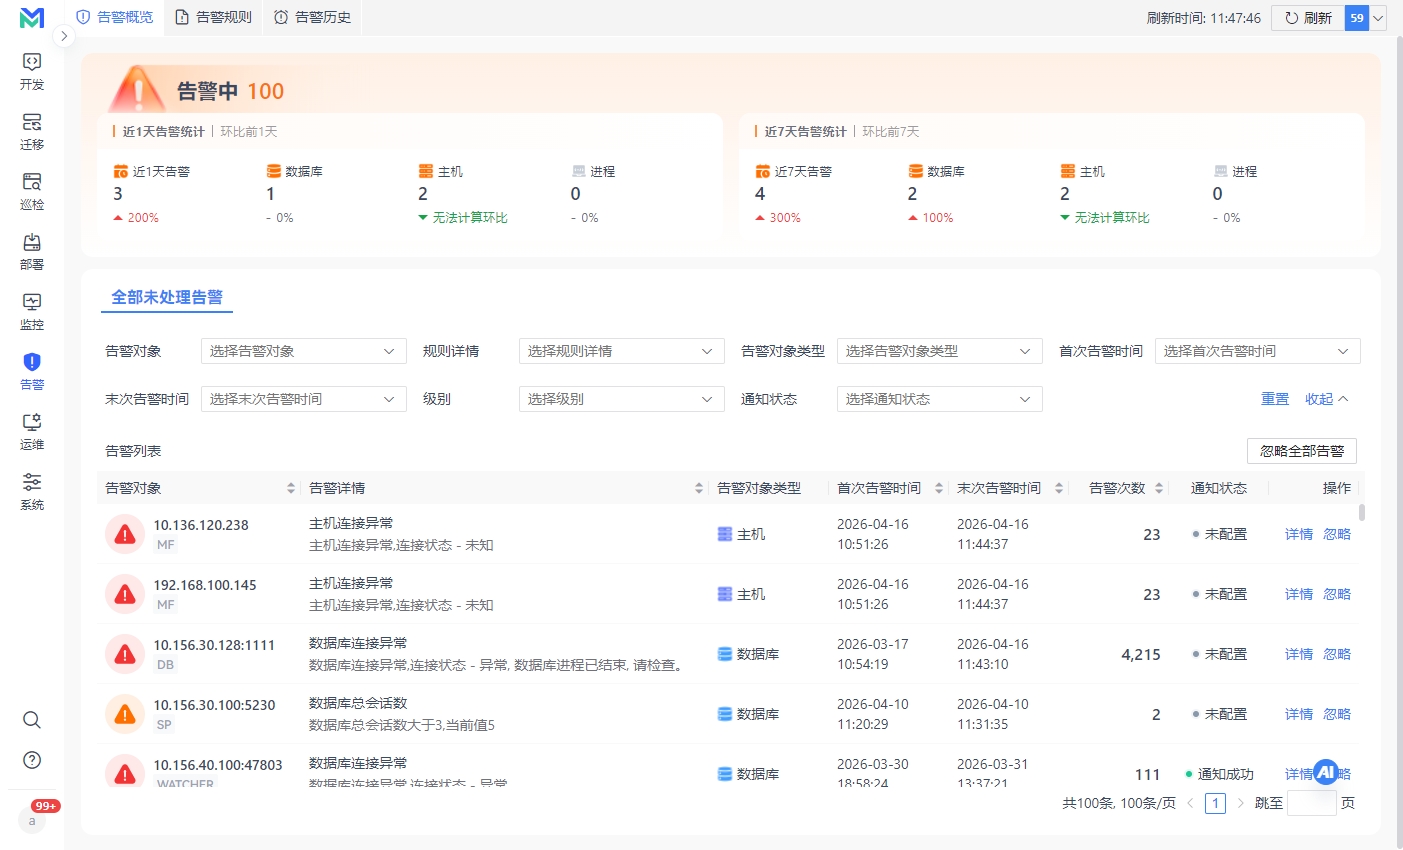
Task: Sort by 告警详情 column arrows
Action: [x=699, y=488]
